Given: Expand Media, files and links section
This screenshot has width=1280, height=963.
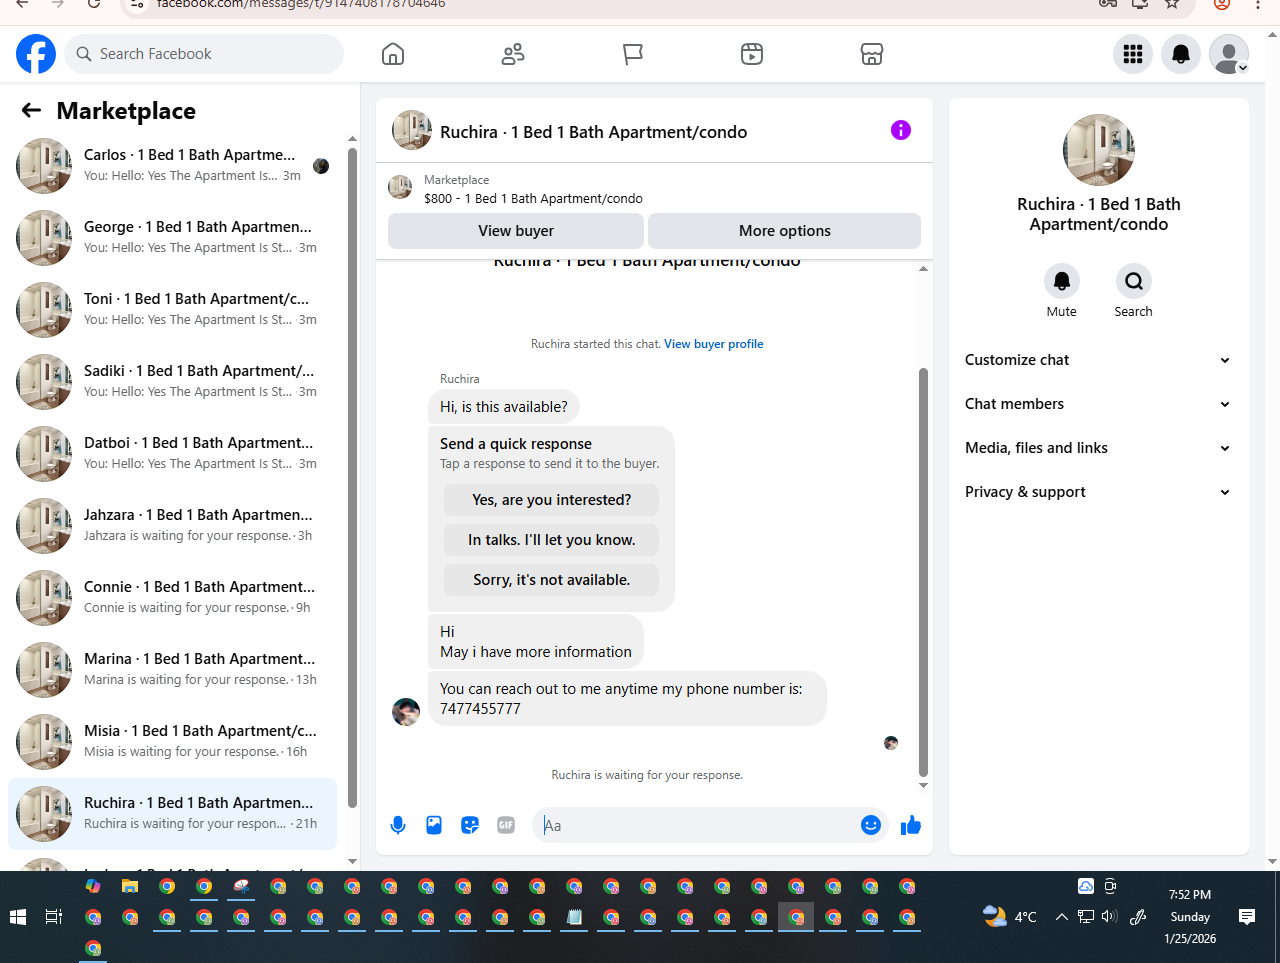Looking at the screenshot, I should pyautogui.click(x=1099, y=448).
